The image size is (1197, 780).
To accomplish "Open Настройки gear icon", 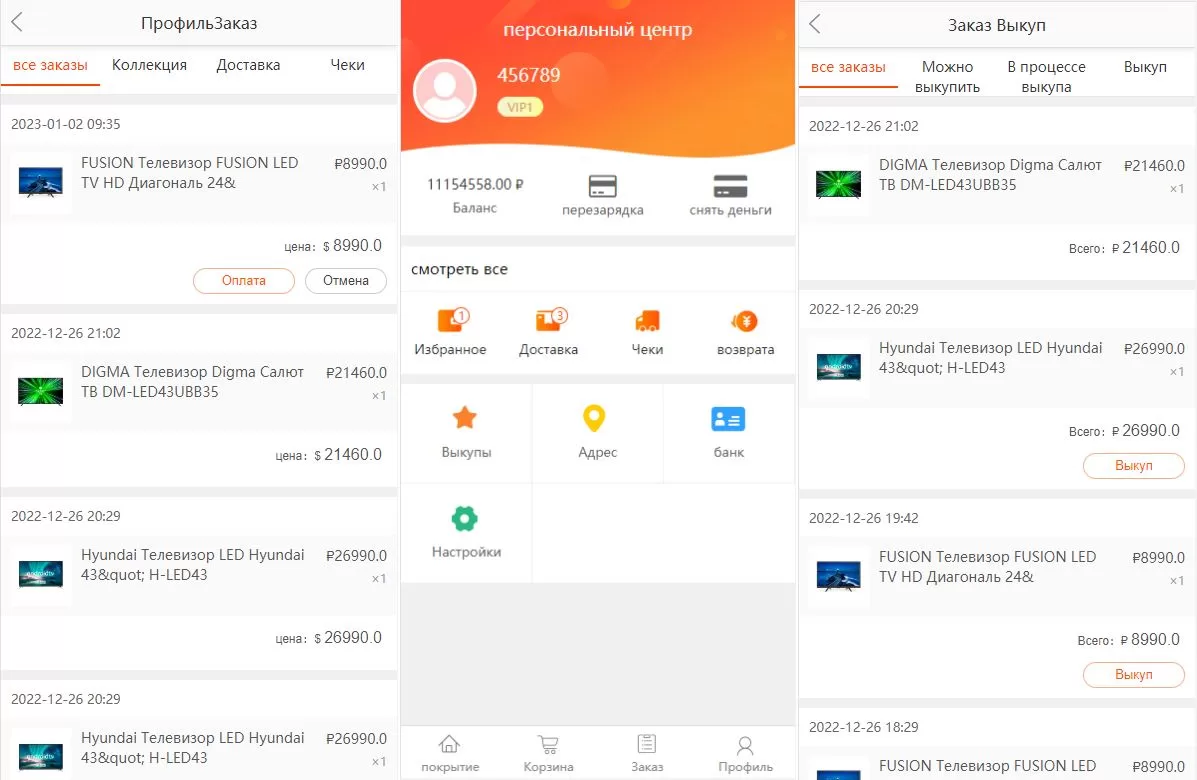I will [464, 519].
